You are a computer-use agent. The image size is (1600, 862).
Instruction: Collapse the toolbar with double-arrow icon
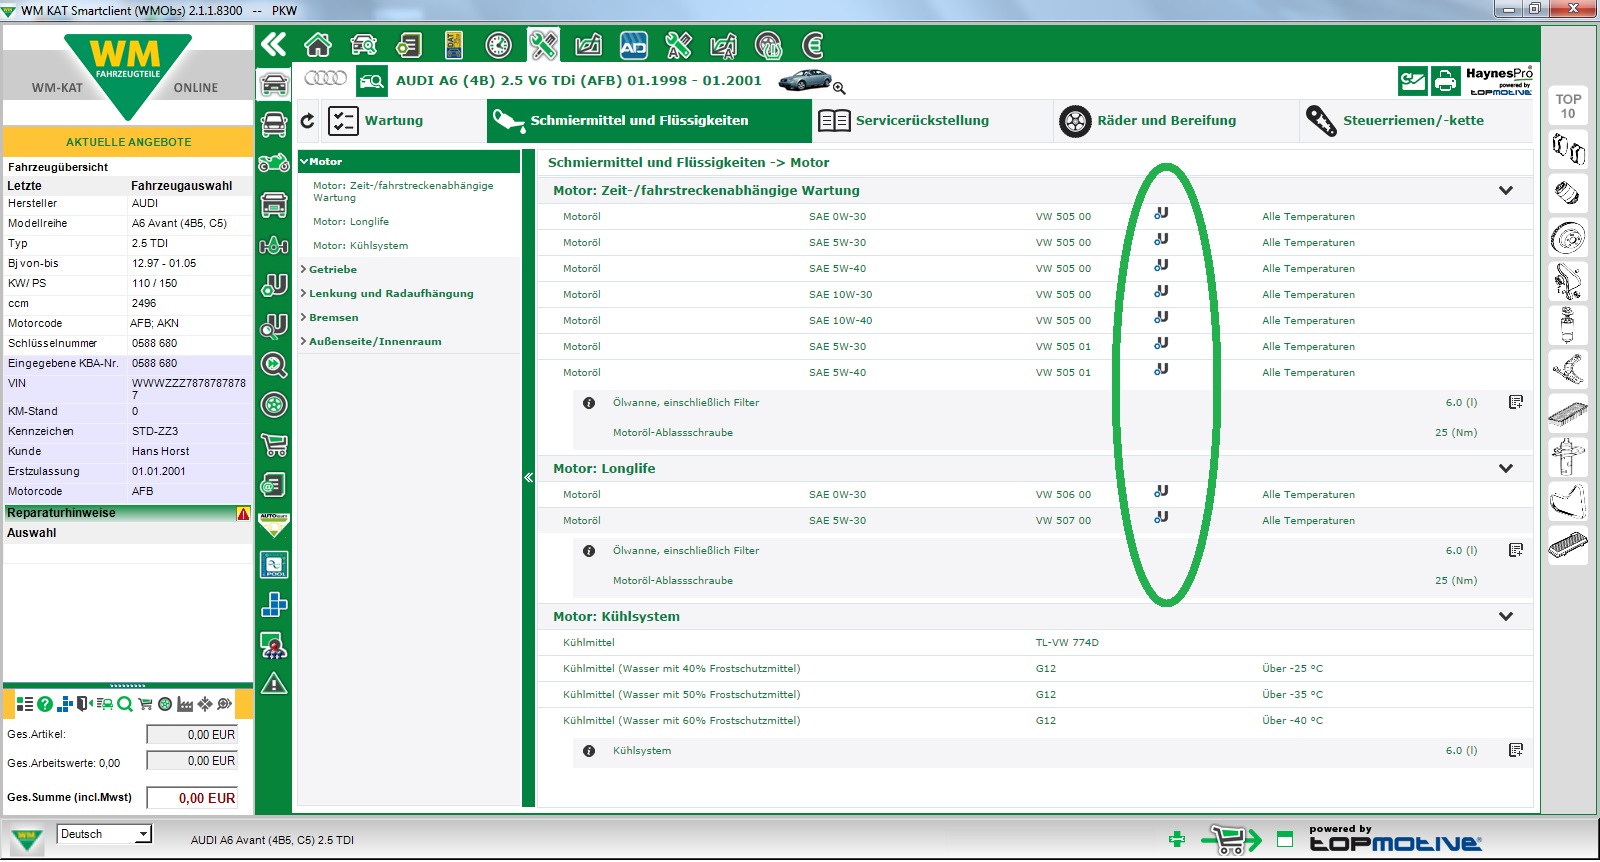274,44
